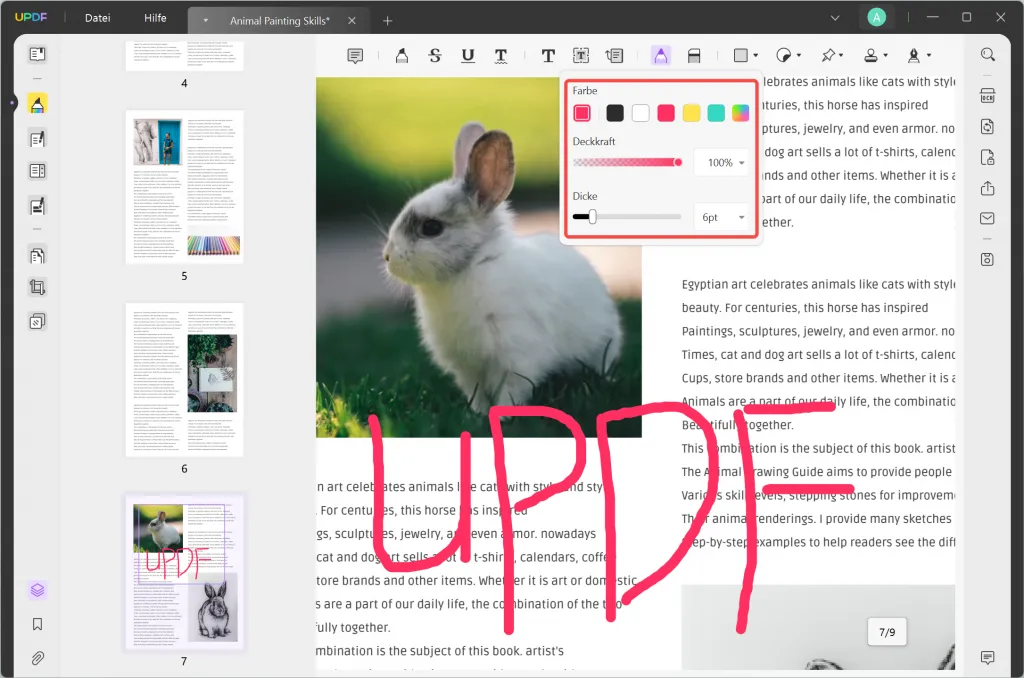Choose the black color swatch

click(615, 113)
